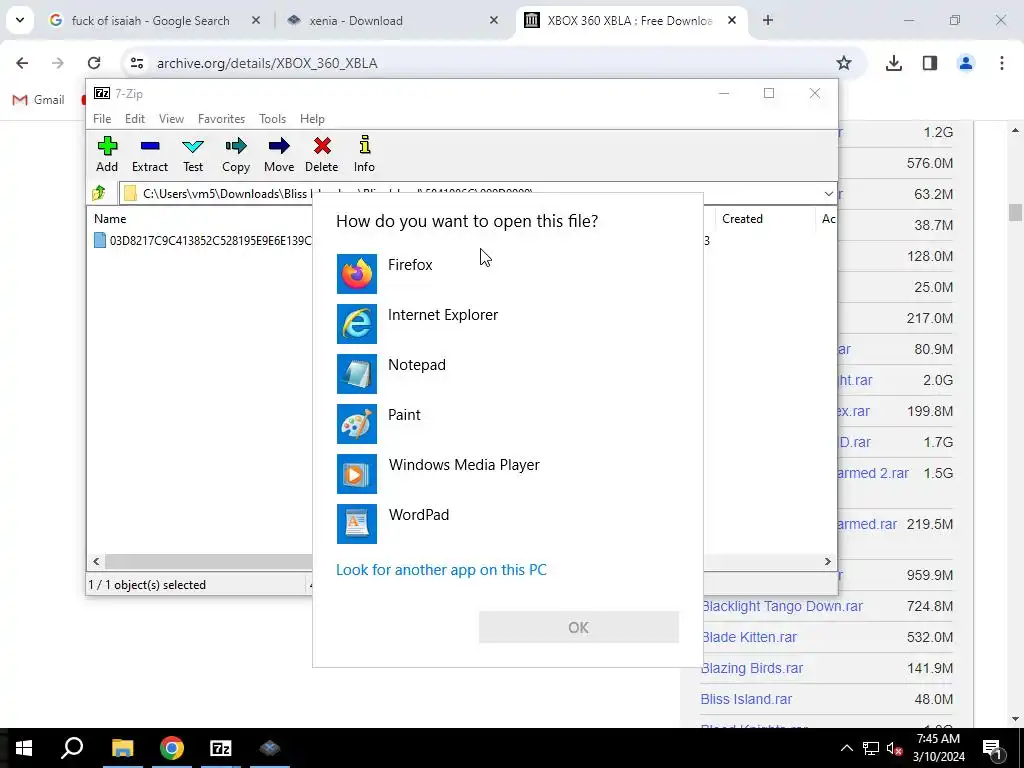Image resolution: width=1024 pixels, height=768 pixels.
Task: Open File Explorer from taskbar
Action: (x=122, y=748)
